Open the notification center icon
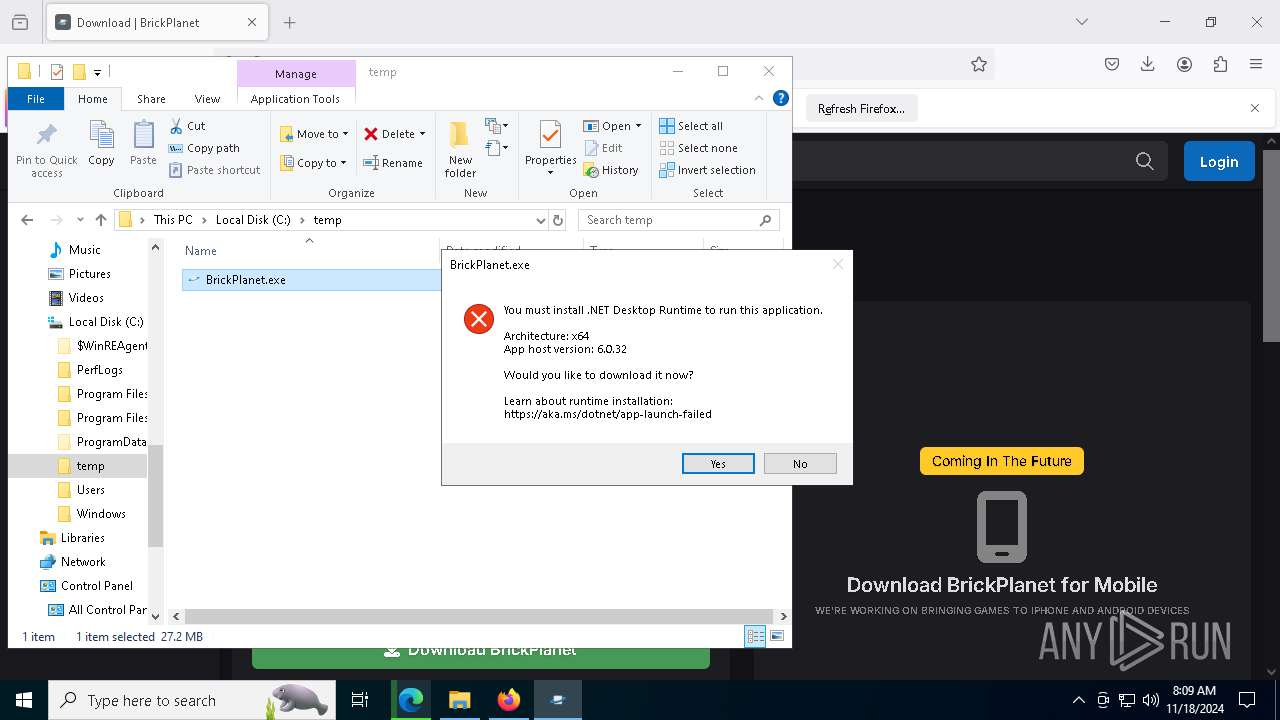This screenshot has height=720, width=1280. (1247, 700)
